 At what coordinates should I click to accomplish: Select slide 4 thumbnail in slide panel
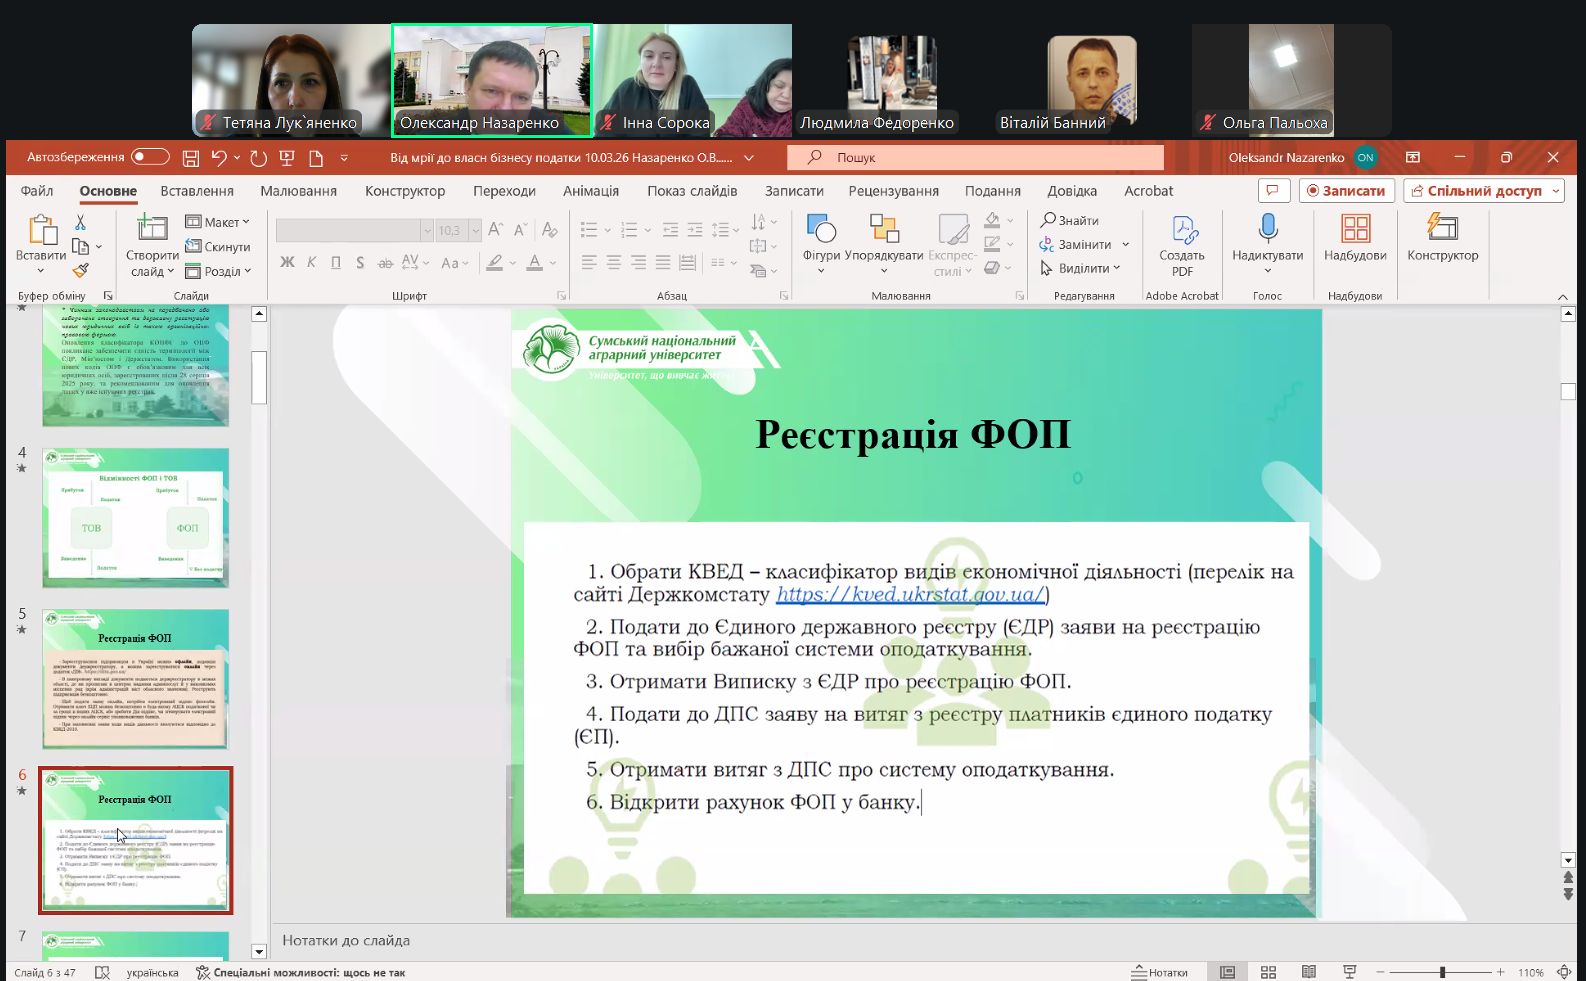click(x=135, y=517)
